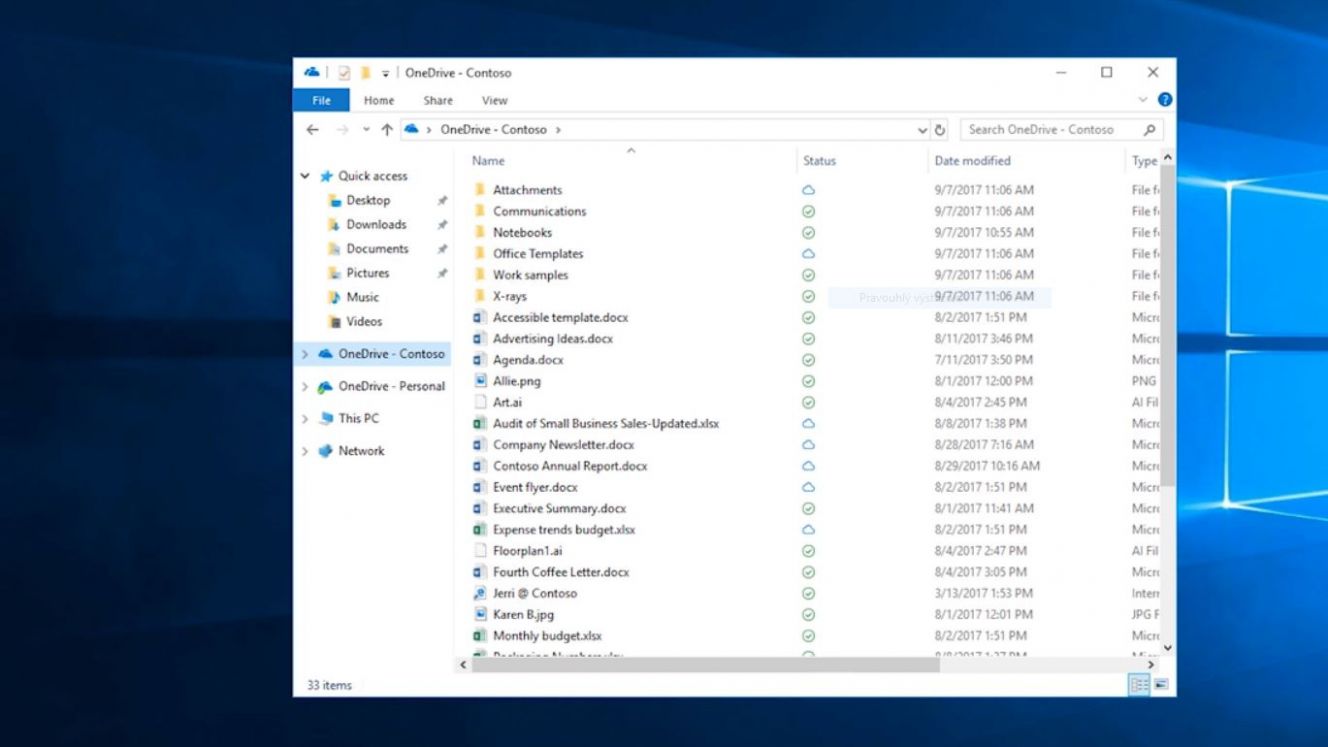
Task: Expand the This PC tree node
Action: click(x=305, y=419)
